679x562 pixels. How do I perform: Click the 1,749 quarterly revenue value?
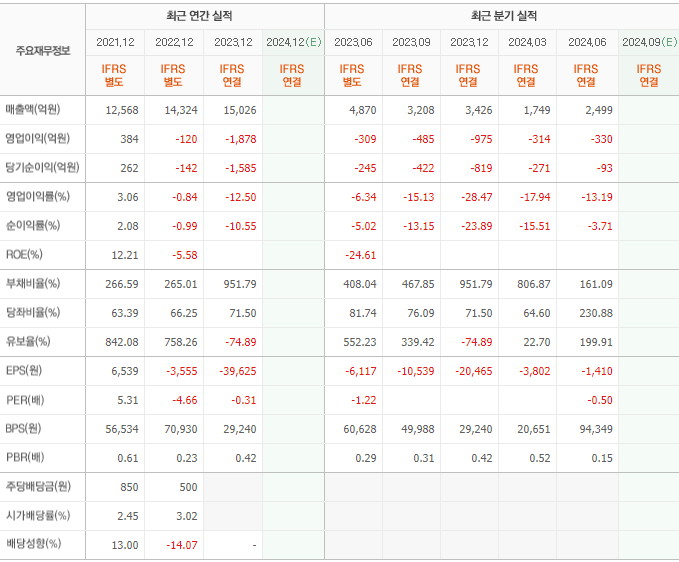(537, 110)
